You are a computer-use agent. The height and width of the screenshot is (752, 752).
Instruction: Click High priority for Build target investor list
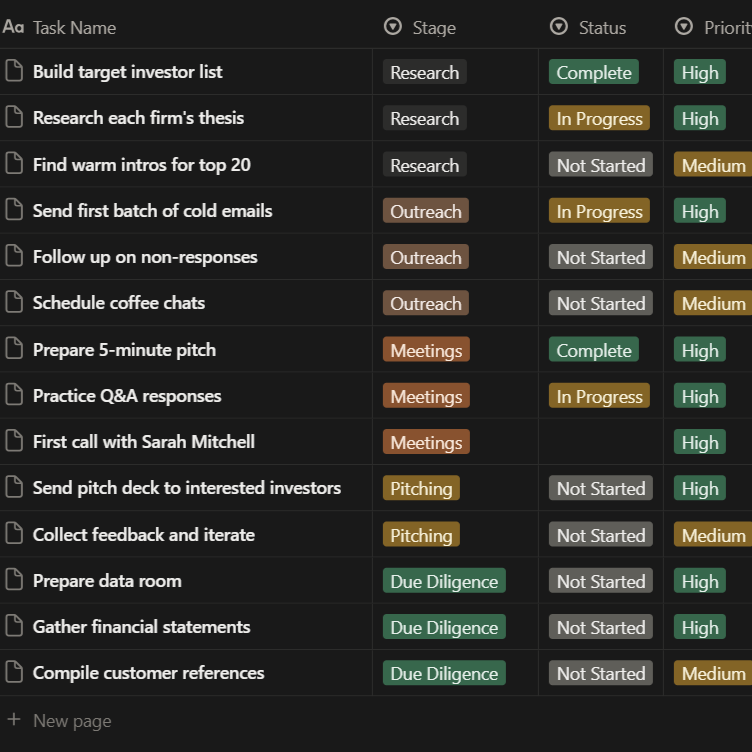(x=700, y=72)
